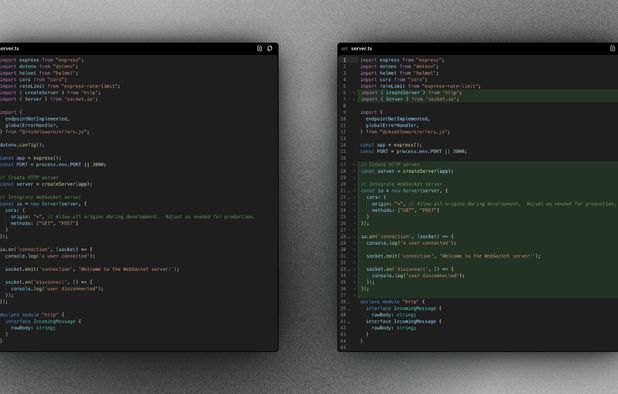Collapse the fold arrow at line 21 in the right window
The height and width of the screenshot is (394, 618).
(349, 191)
